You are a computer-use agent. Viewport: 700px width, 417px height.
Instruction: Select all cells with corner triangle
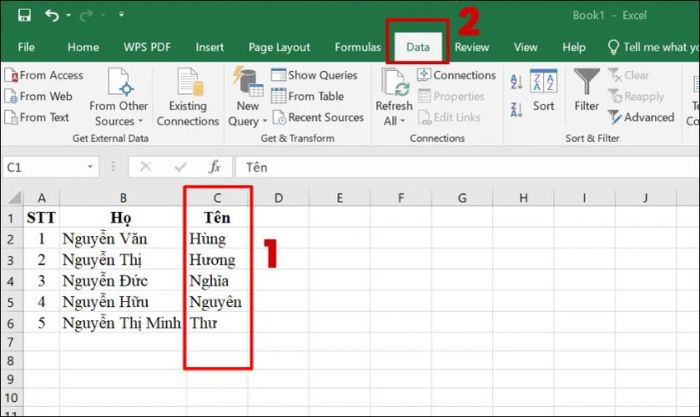point(14,197)
